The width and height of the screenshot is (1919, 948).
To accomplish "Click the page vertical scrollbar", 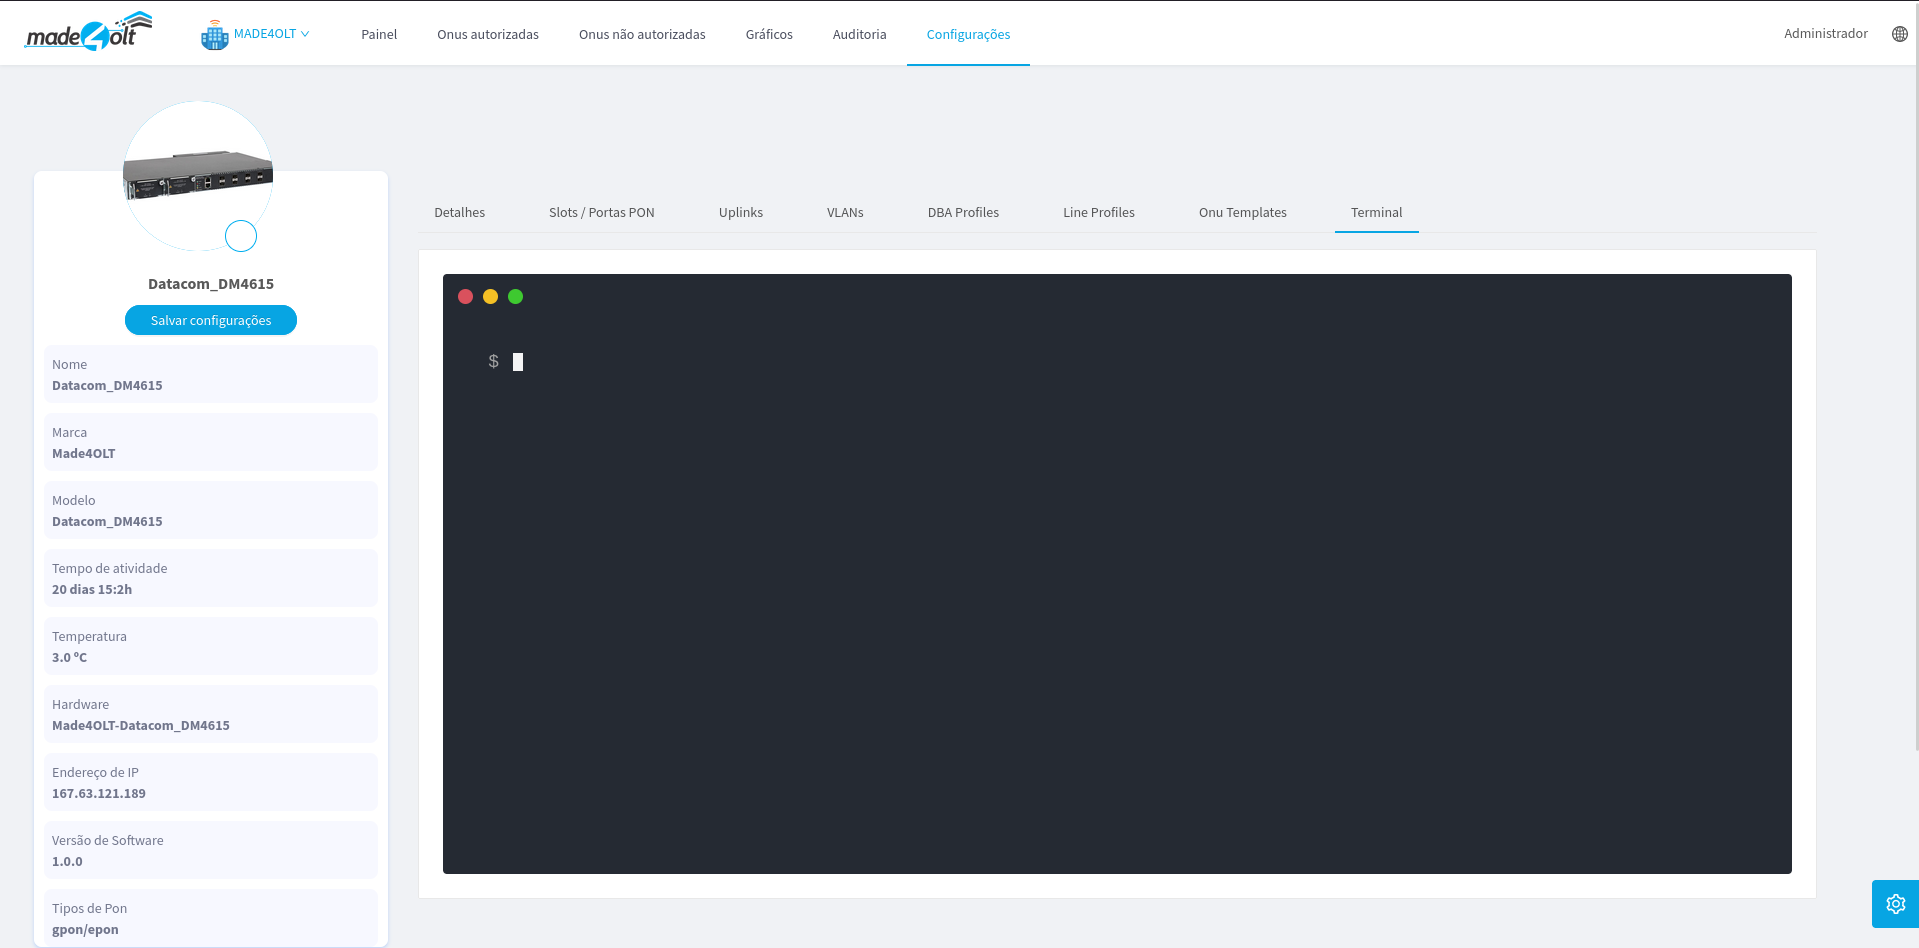I will click(1914, 400).
